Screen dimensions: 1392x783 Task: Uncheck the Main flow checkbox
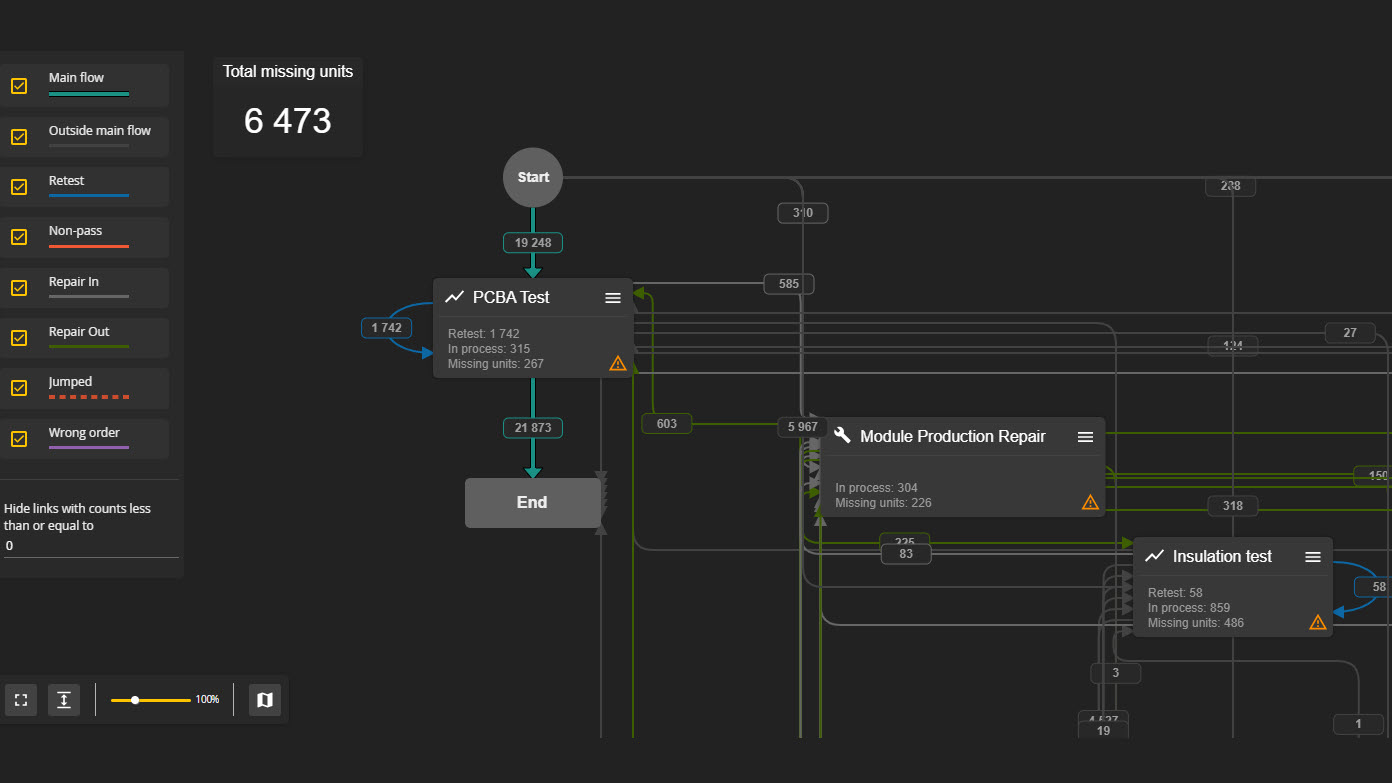pos(19,86)
